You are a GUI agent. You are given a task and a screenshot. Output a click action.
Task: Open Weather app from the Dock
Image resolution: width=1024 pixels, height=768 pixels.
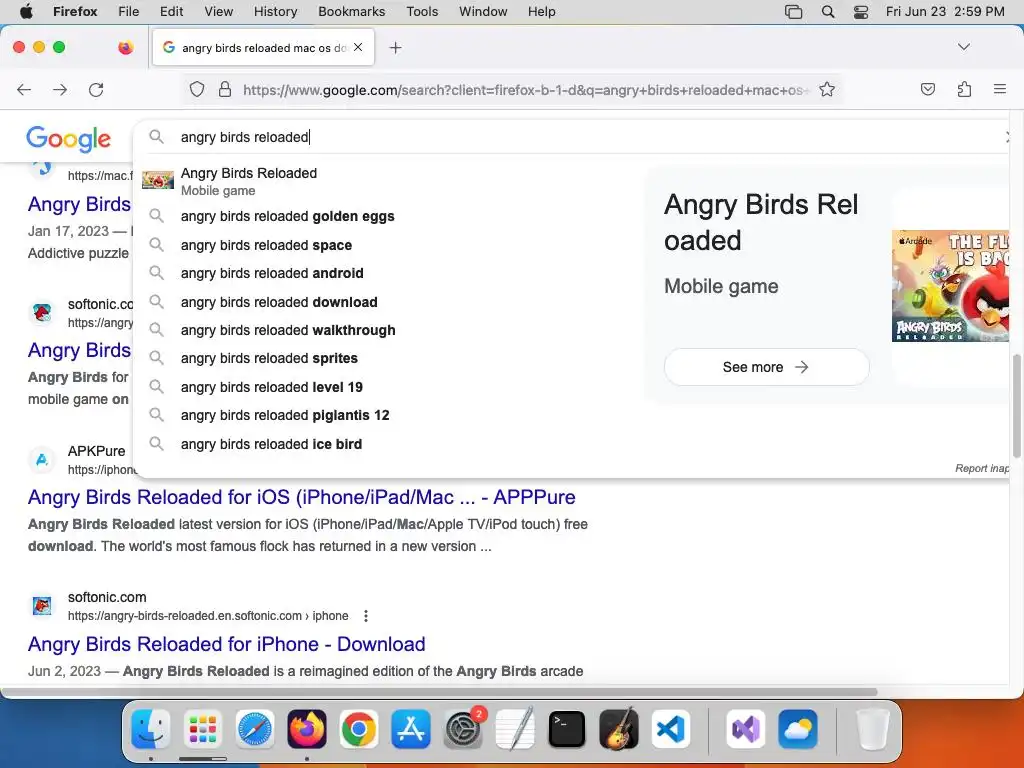coord(797,729)
